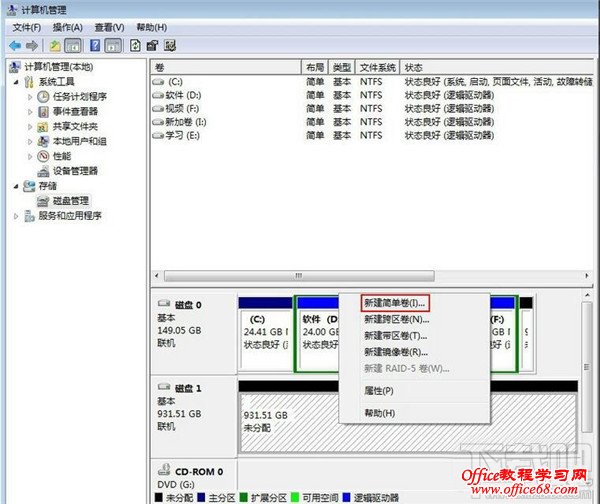This screenshot has height=504, width=600.
Task: Sort by the 文件系统 column header
Action: pyautogui.click(x=378, y=68)
